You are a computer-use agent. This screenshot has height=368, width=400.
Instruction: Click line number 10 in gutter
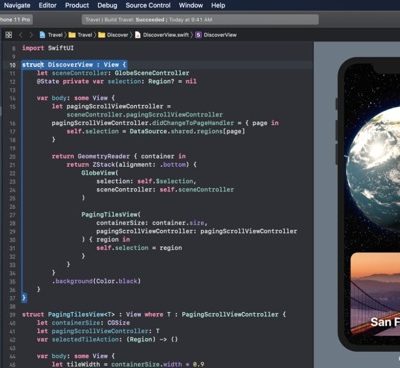12,65
